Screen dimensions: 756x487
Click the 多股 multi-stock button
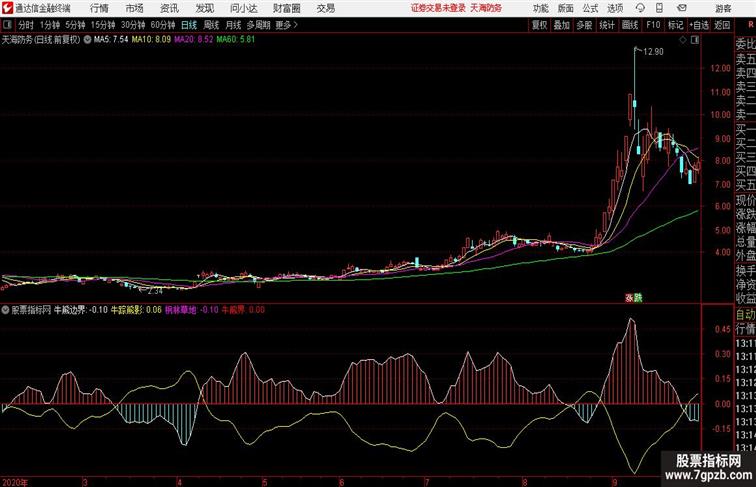pyautogui.click(x=584, y=25)
